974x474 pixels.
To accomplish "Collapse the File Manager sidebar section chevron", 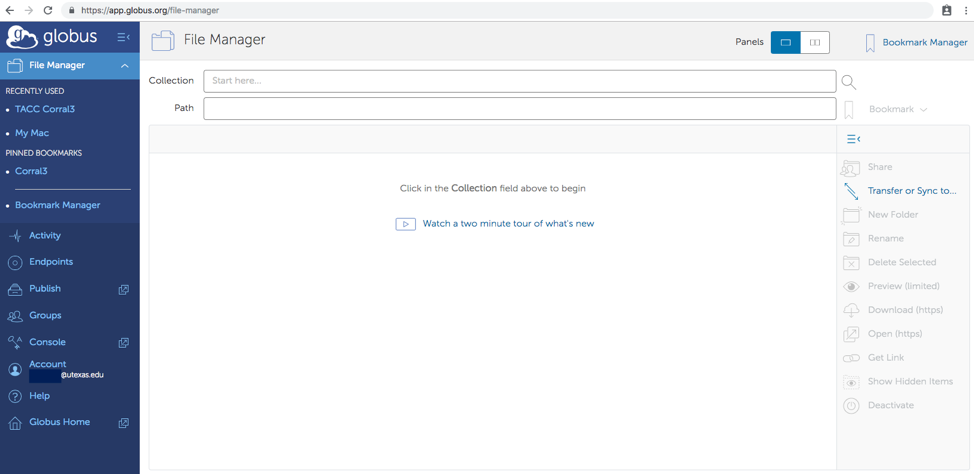I will pyautogui.click(x=125, y=66).
